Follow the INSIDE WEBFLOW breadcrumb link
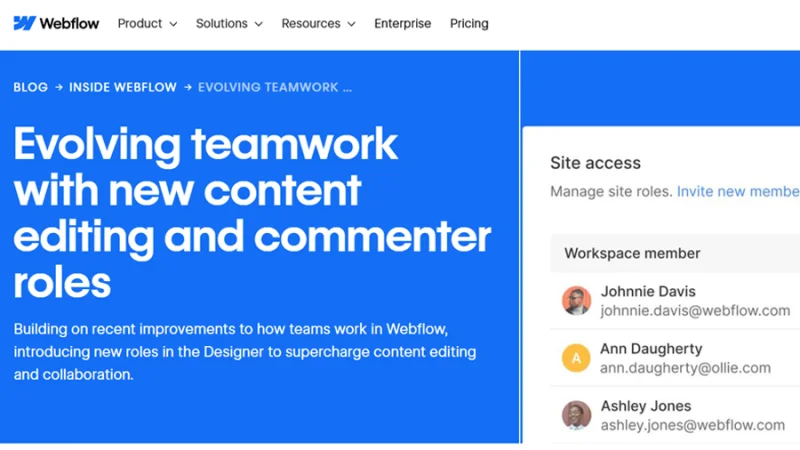The width and height of the screenshot is (800, 450). 123,87
